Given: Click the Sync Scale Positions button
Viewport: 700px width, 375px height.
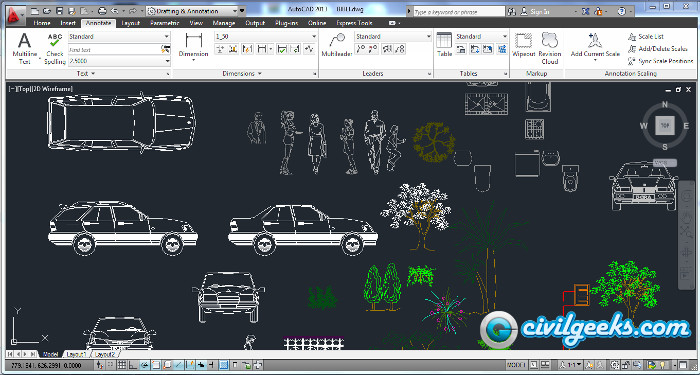Looking at the screenshot, I should tap(660, 61).
